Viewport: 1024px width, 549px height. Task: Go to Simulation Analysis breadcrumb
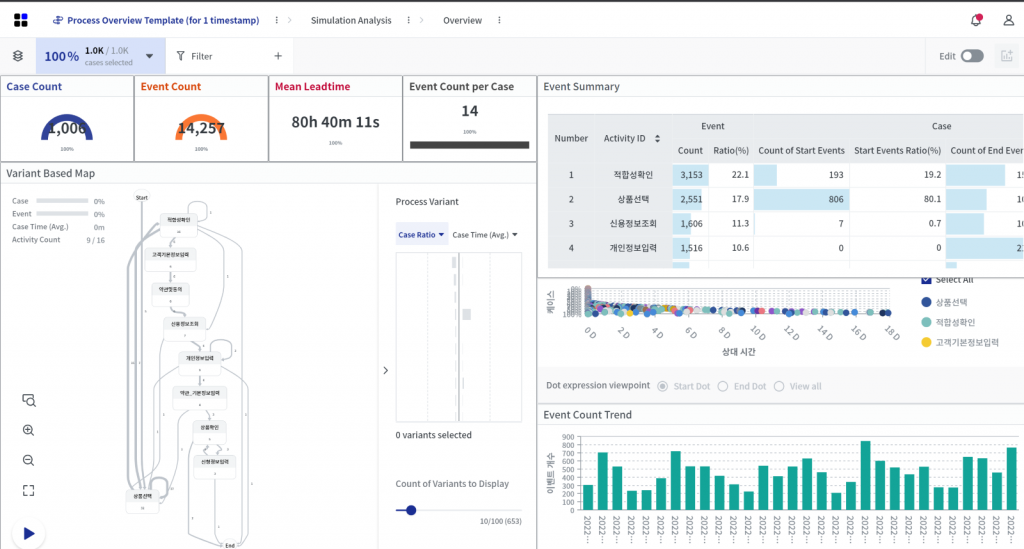click(350, 20)
